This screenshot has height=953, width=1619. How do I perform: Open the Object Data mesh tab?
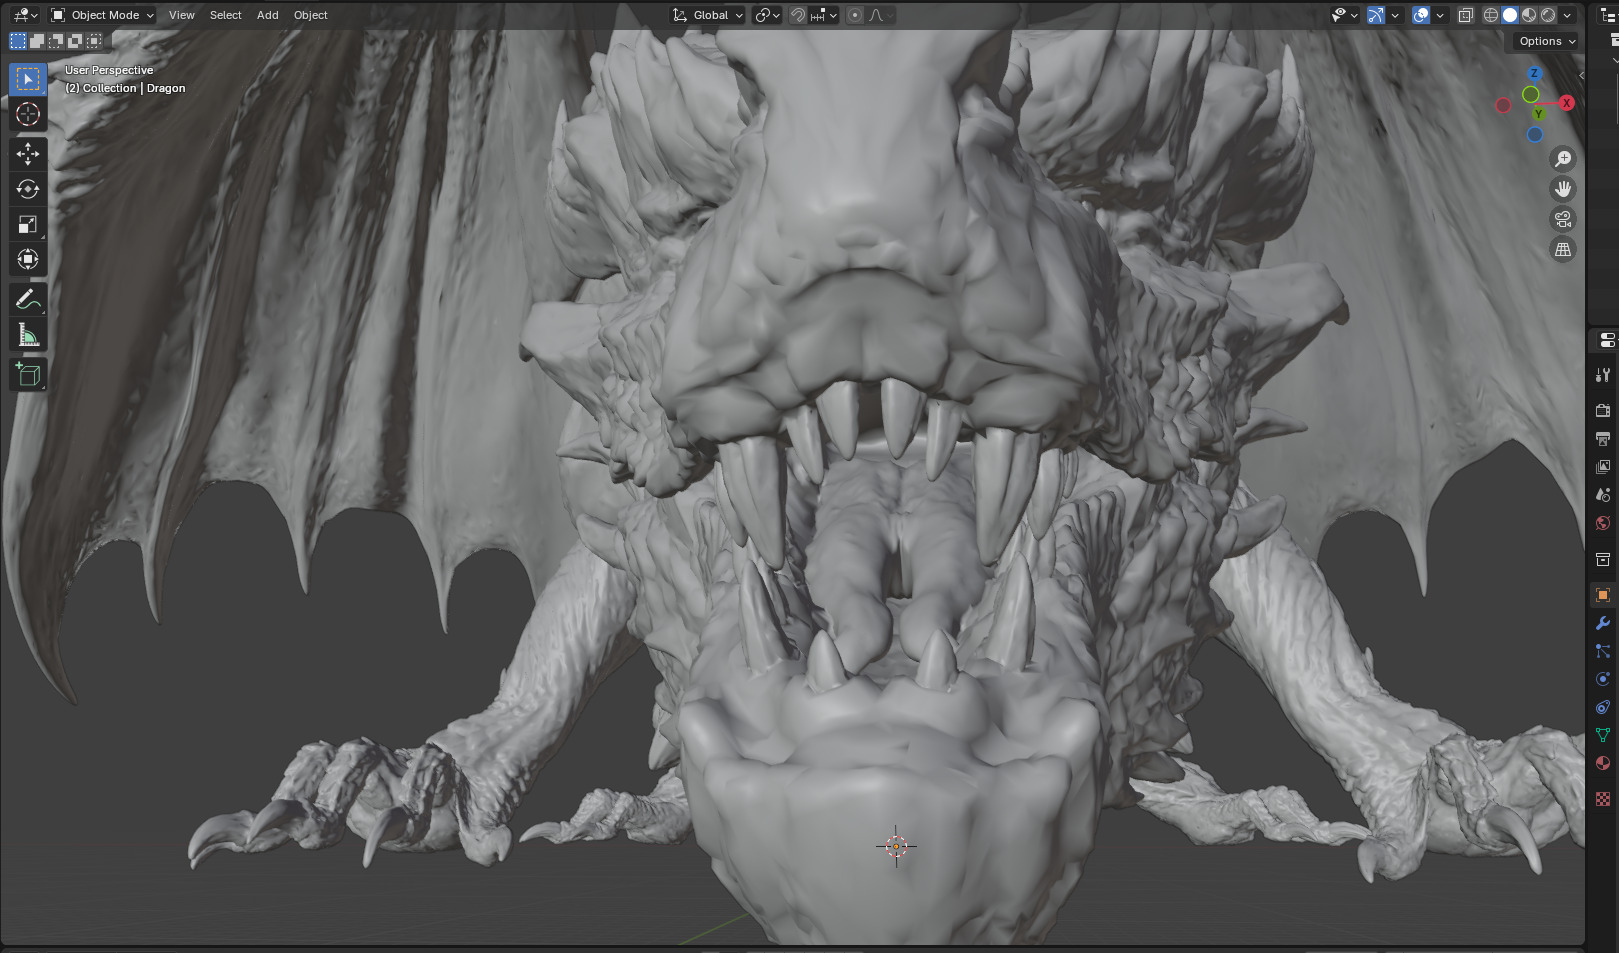1603,735
